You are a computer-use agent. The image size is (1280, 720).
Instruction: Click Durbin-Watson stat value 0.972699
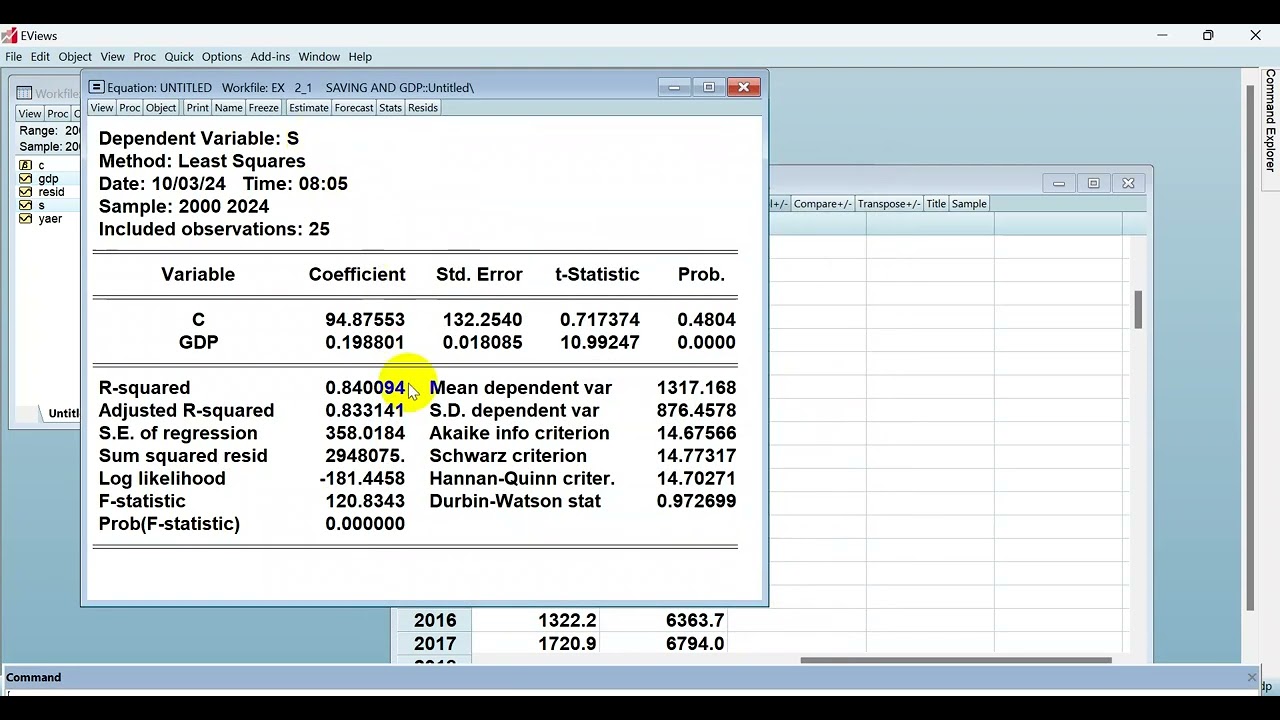point(696,501)
